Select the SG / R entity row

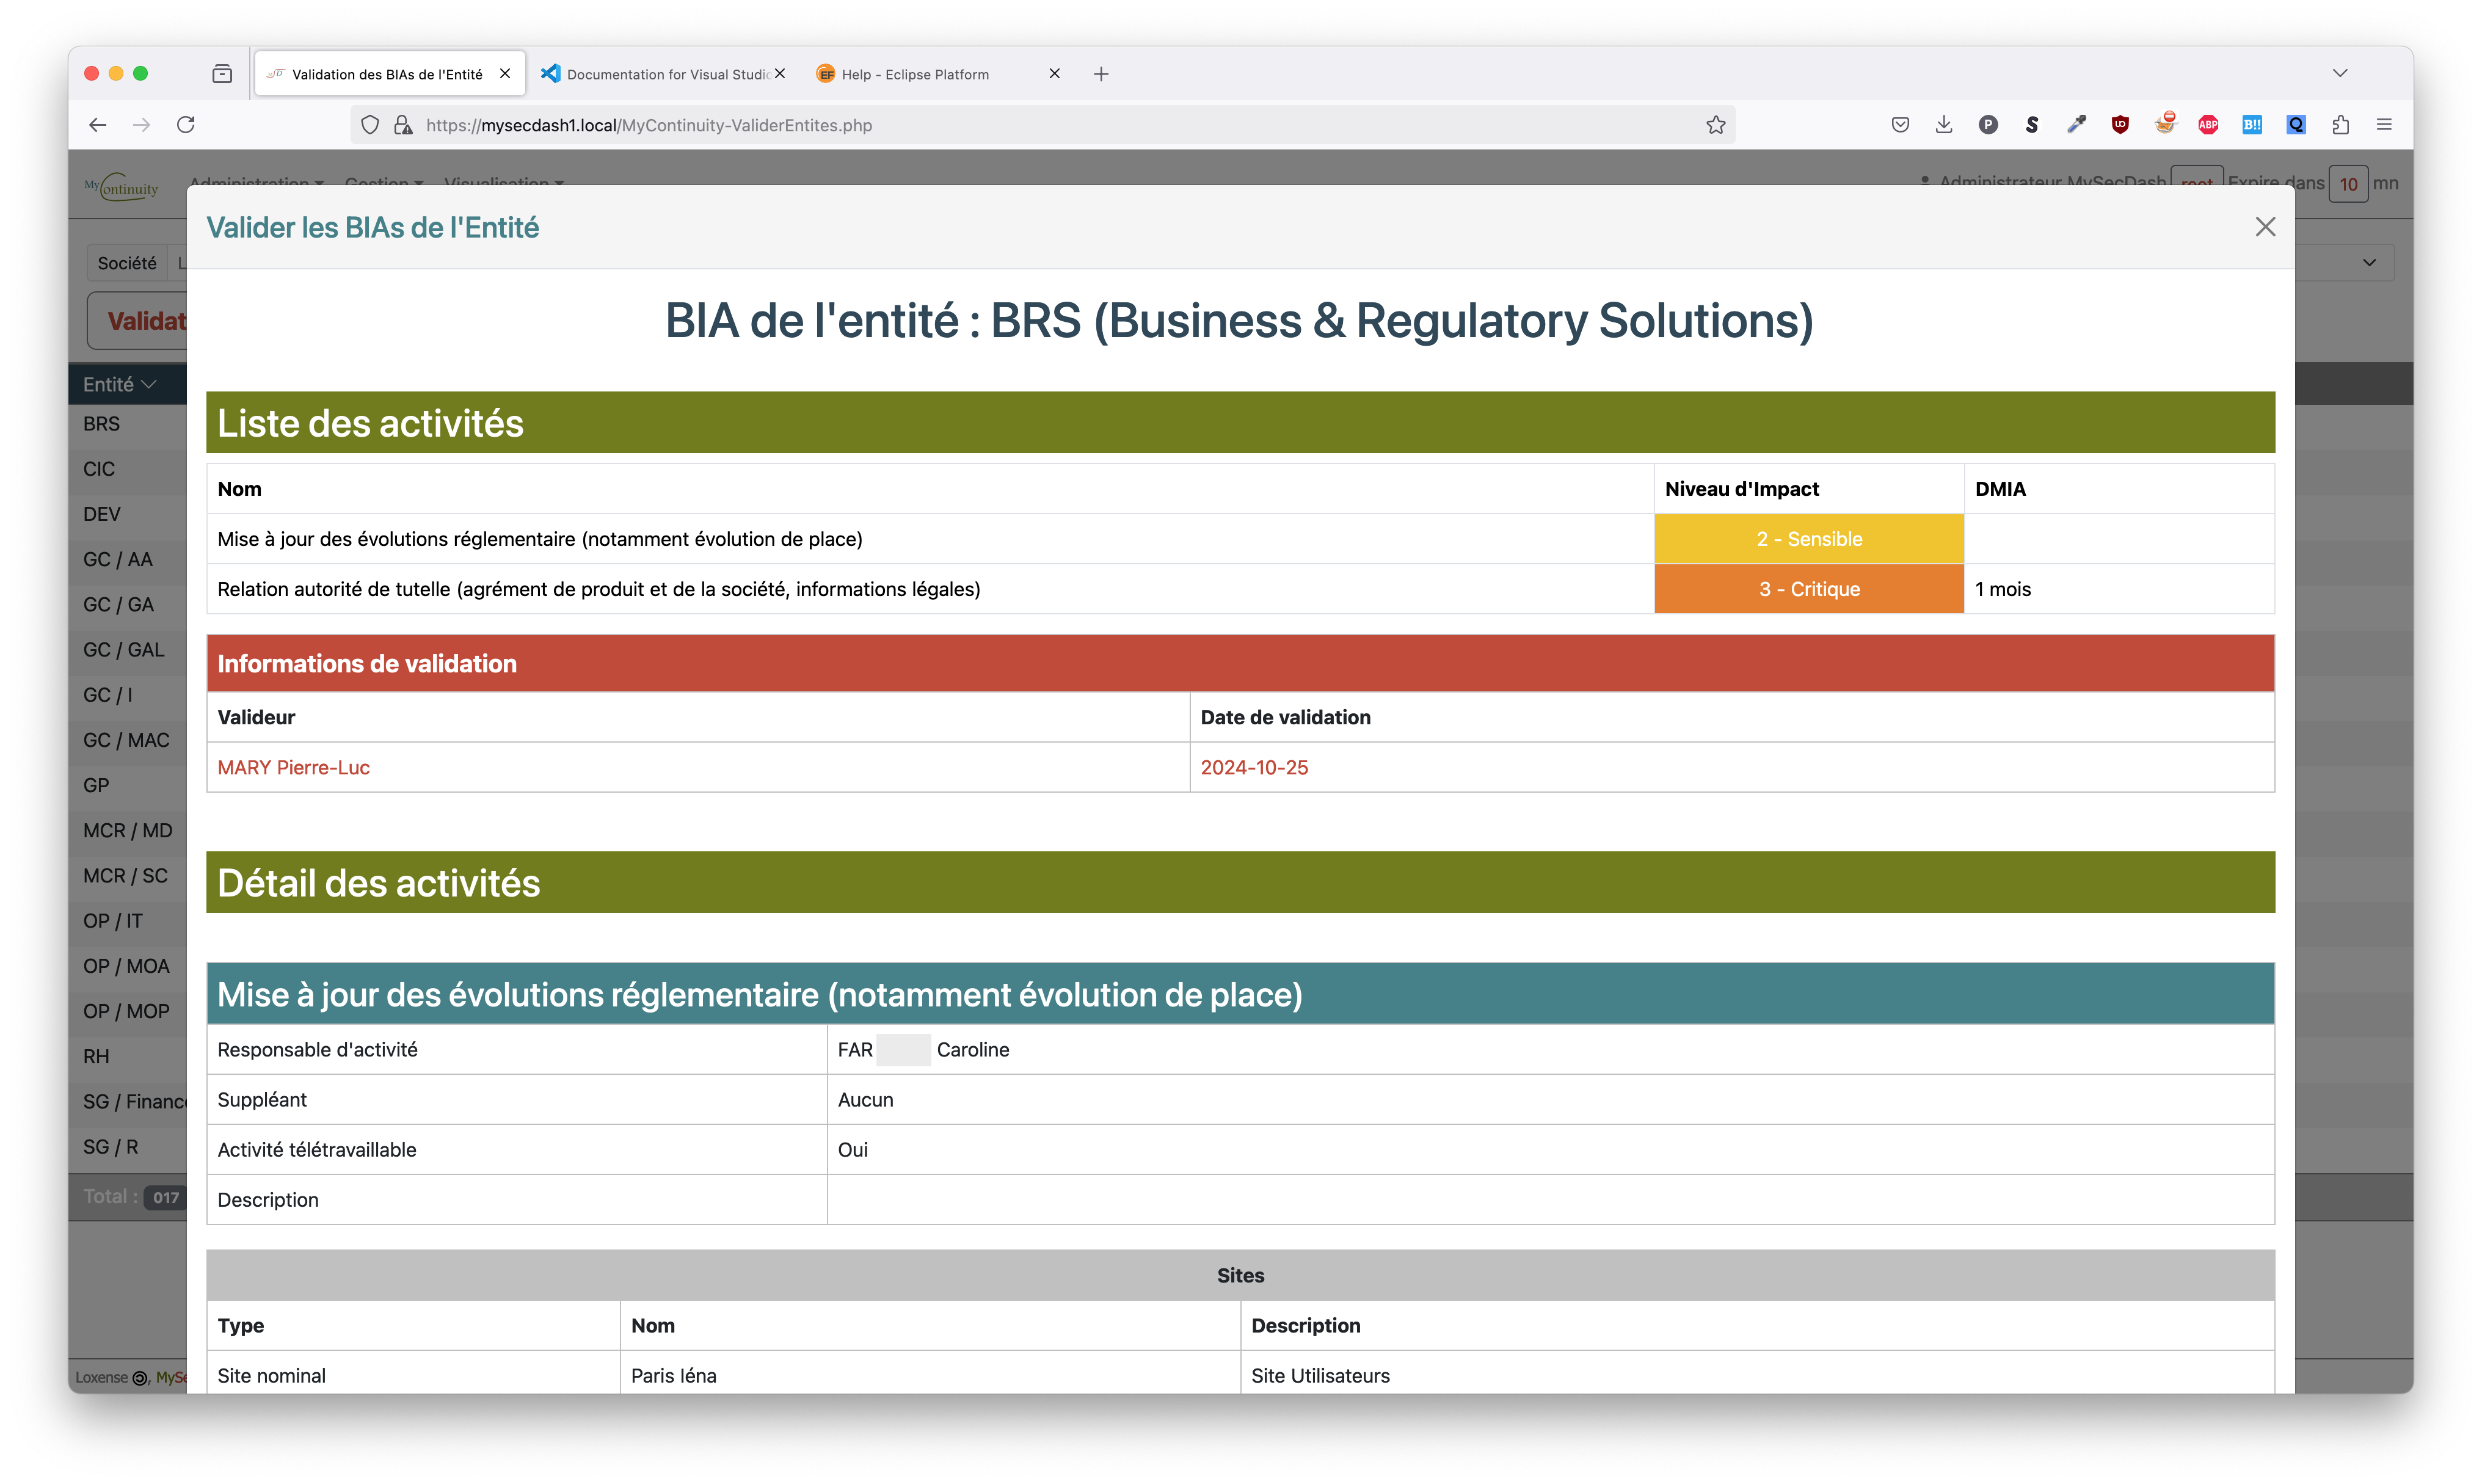(128, 1147)
